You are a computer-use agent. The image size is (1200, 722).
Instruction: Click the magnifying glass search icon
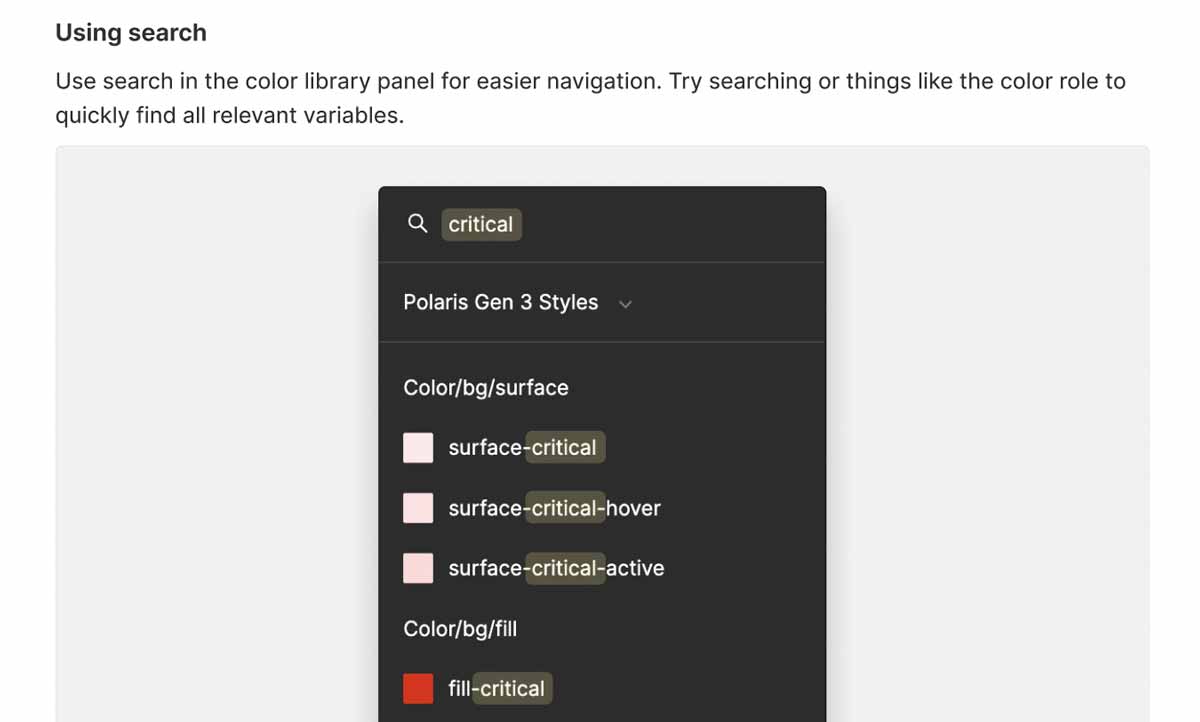click(x=418, y=224)
